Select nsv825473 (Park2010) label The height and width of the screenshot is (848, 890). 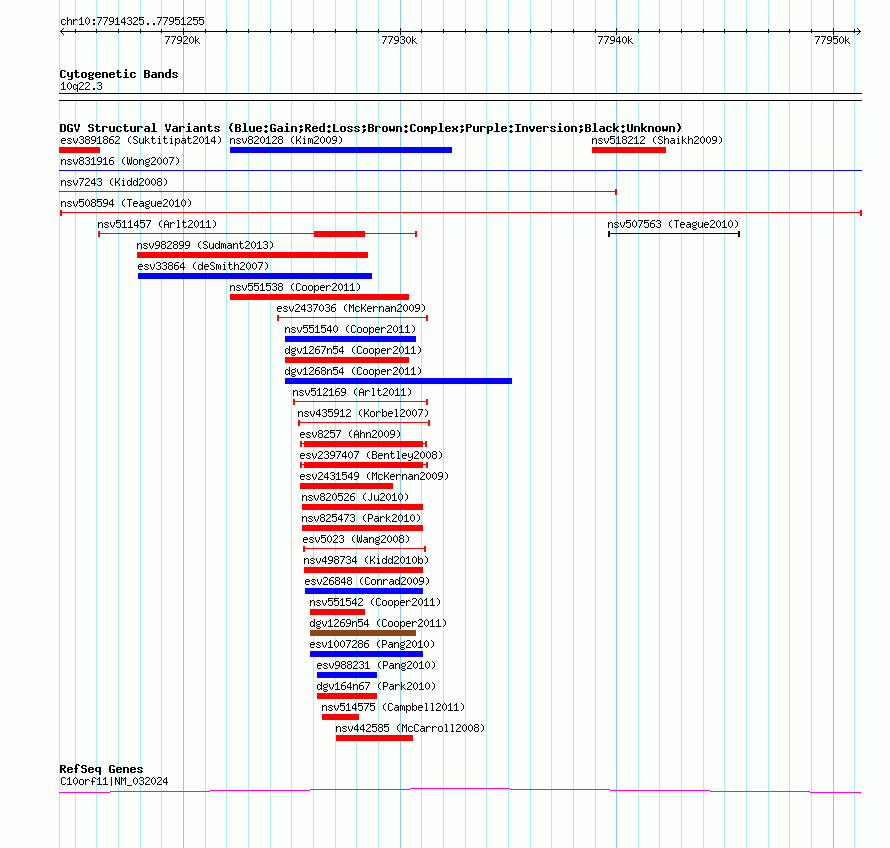pos(361,518)
